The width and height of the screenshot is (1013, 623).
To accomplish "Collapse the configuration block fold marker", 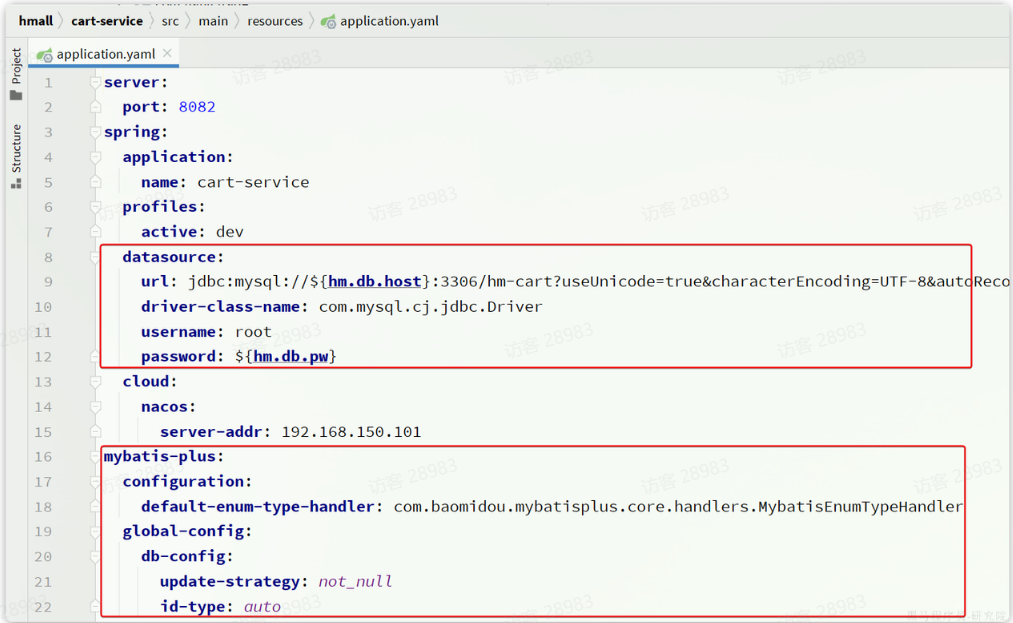I will pyautogui.click(x=96, y=482).
